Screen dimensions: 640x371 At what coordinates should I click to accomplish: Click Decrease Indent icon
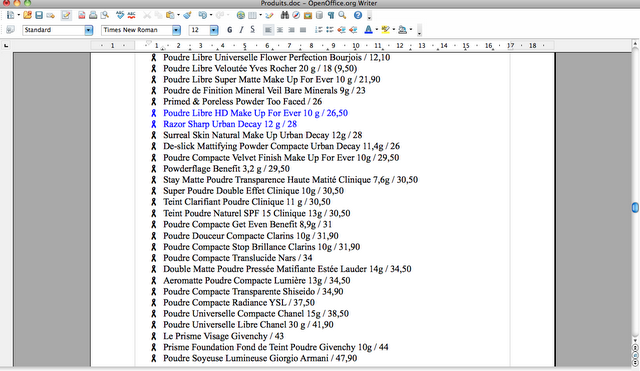(x=342, y=30)
